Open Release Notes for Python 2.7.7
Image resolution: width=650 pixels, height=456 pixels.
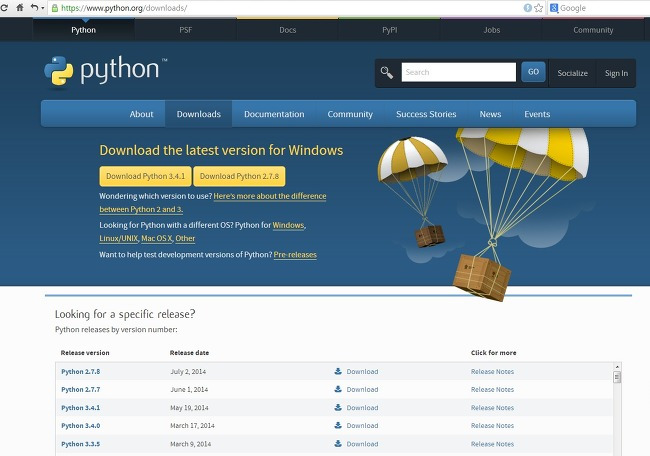click(492, 389)
